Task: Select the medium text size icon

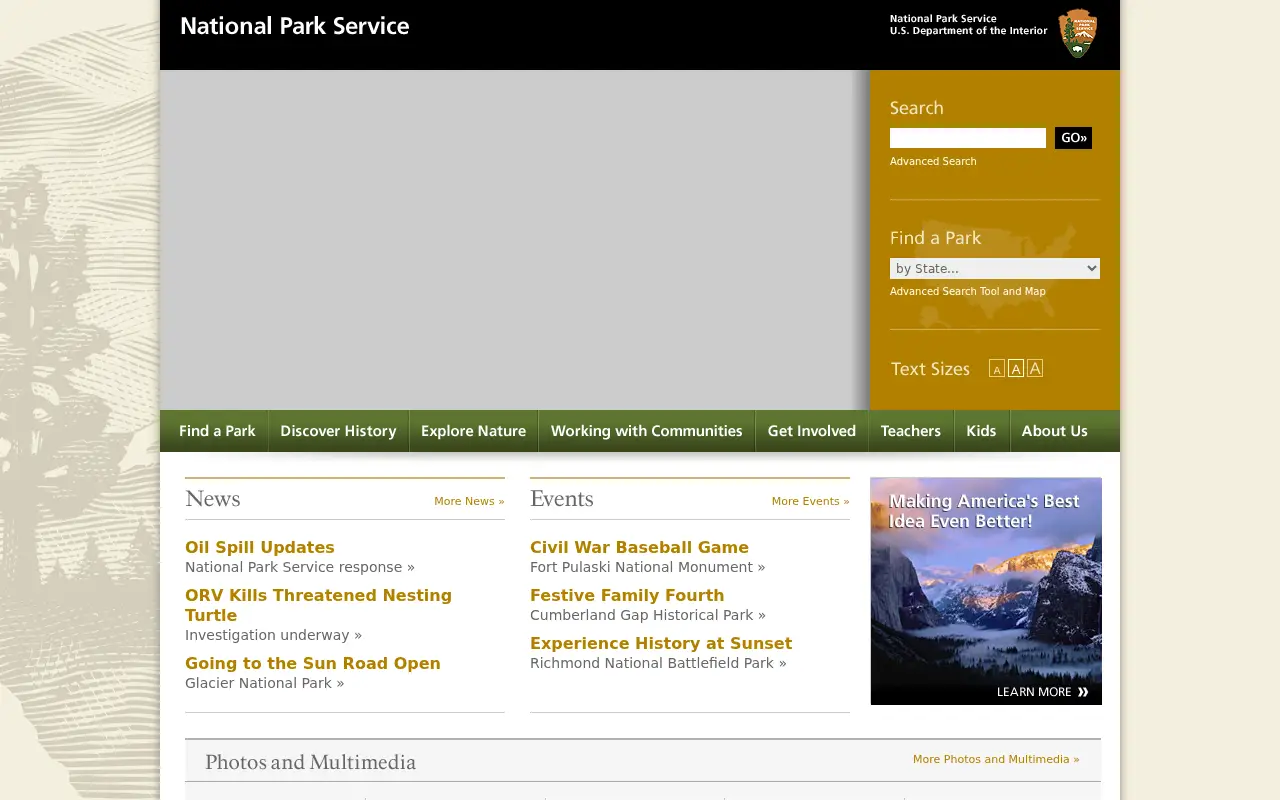Action: tap(1015, 369)
